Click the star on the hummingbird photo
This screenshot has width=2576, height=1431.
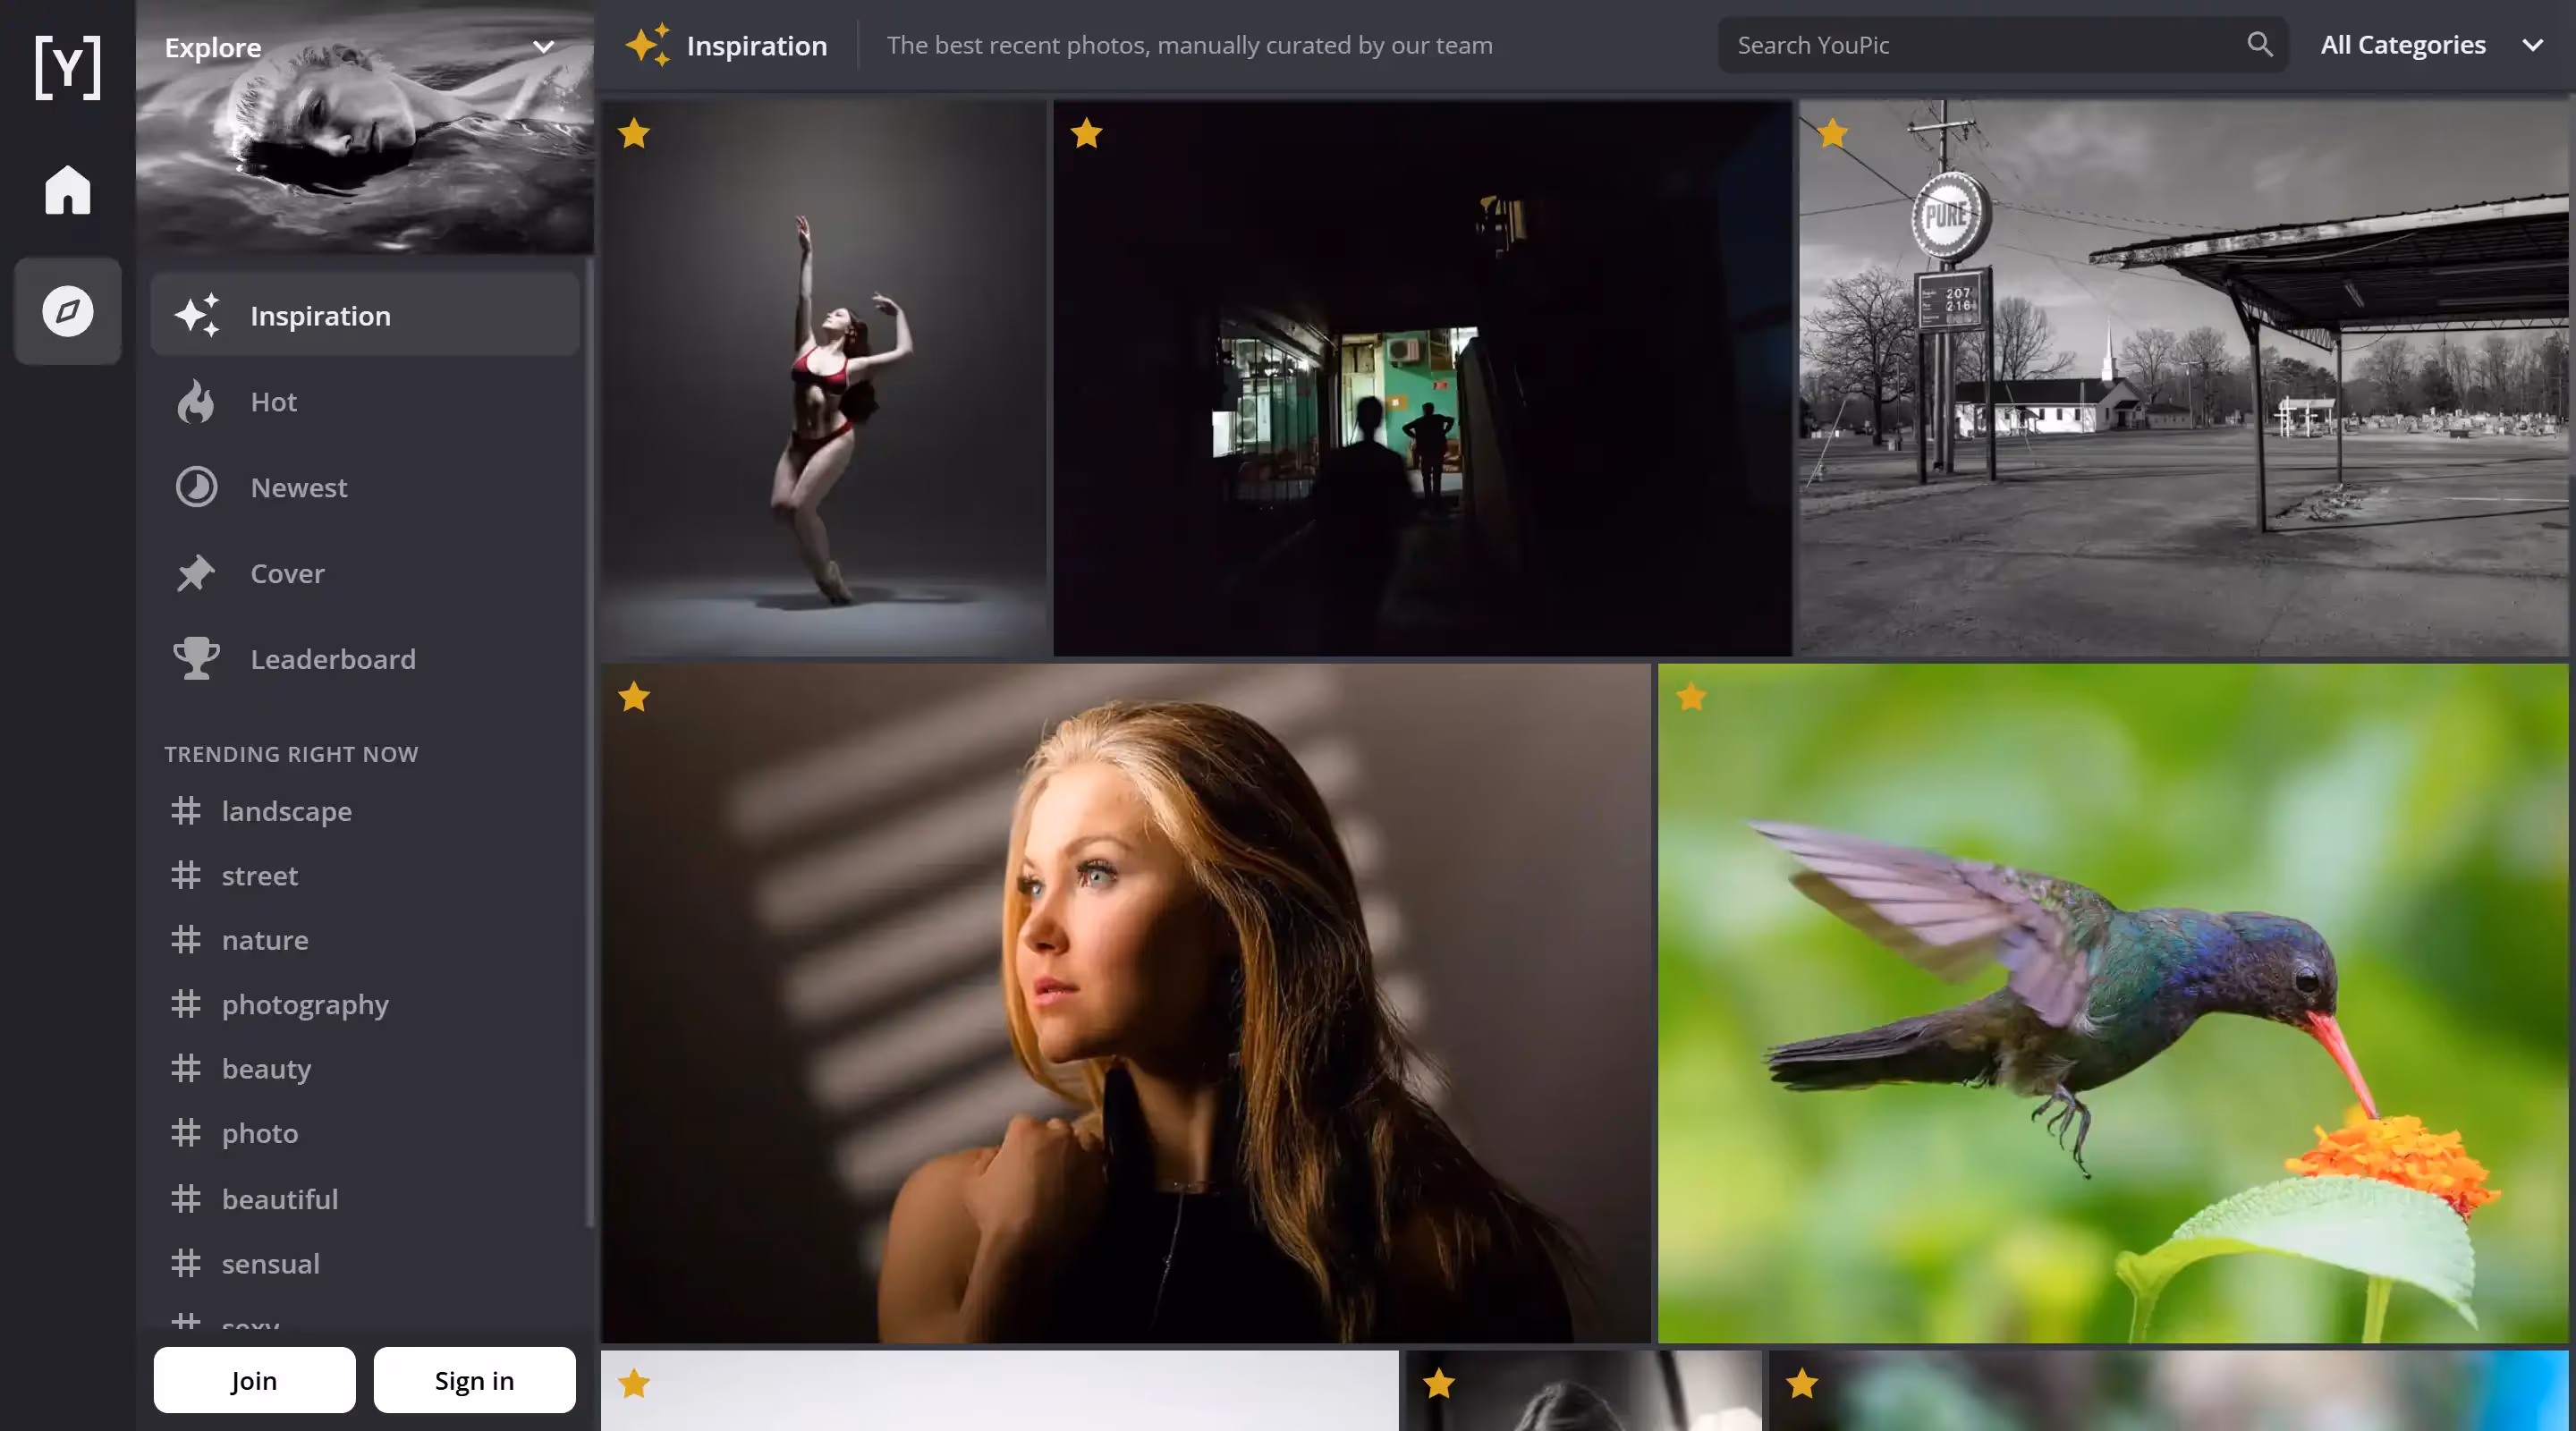[1691, 697]
